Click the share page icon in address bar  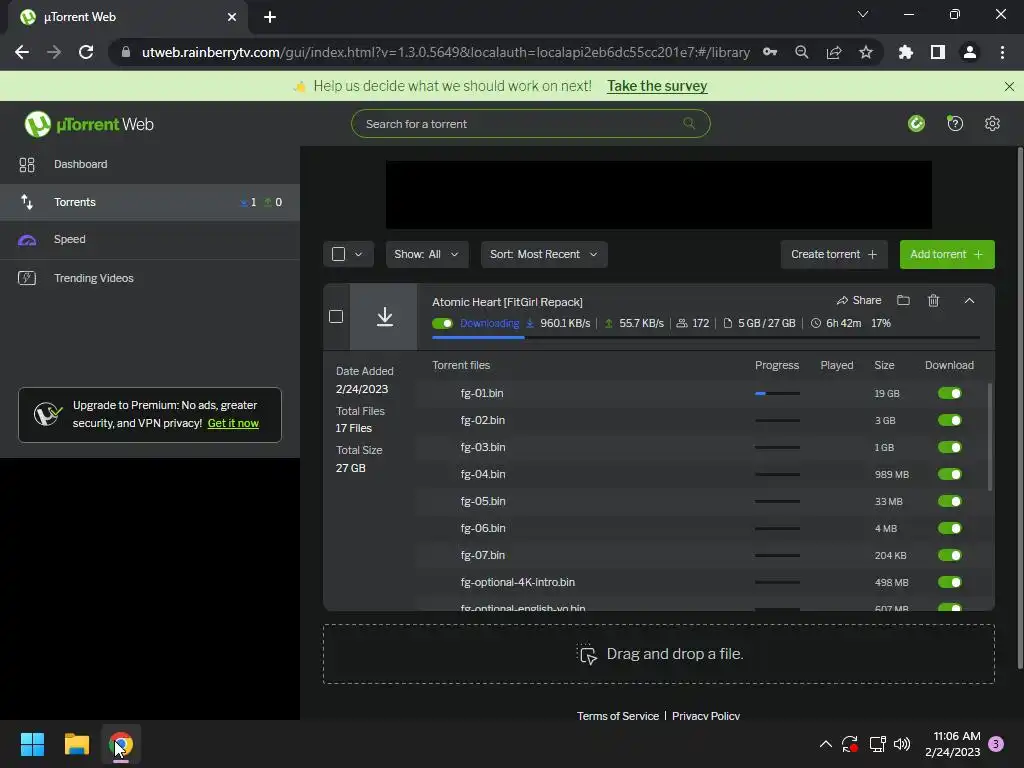(834, 52)
